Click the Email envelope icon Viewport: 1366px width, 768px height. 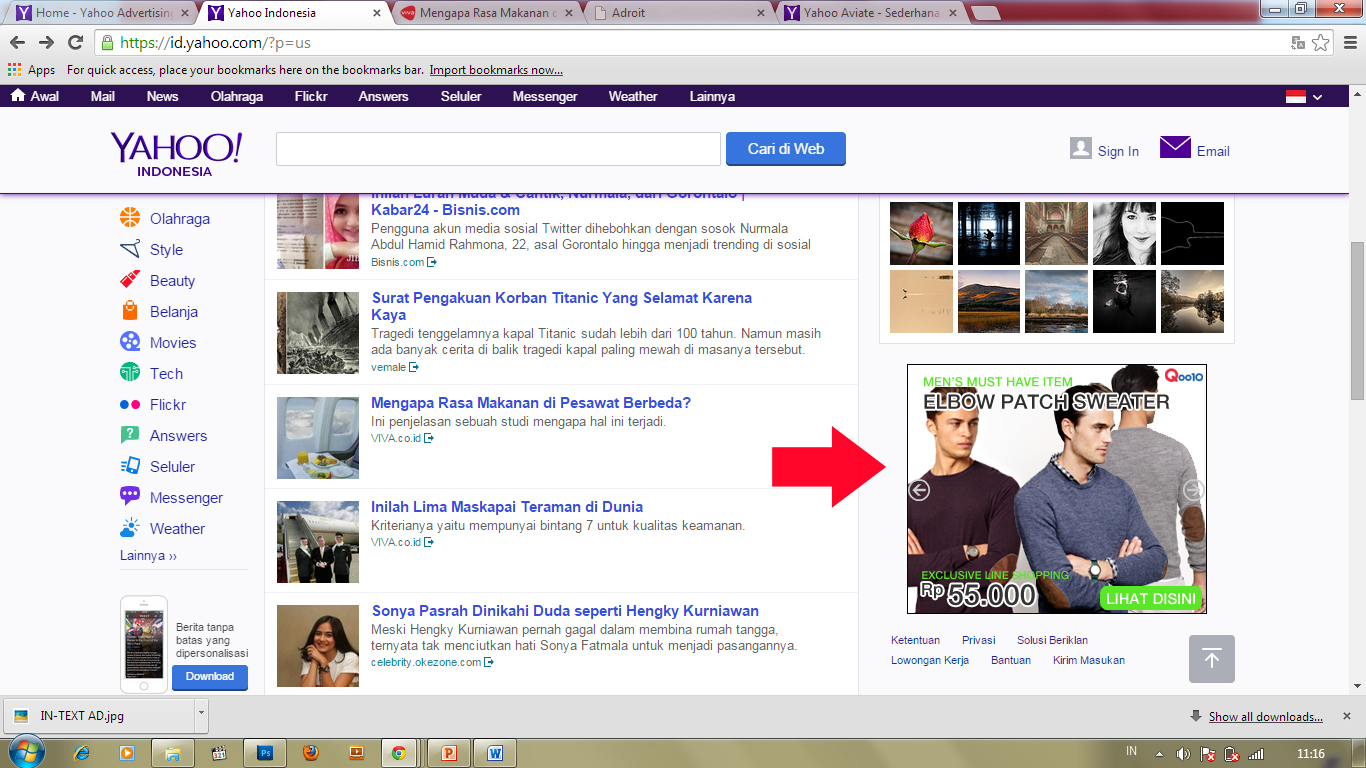(1175, 148)
